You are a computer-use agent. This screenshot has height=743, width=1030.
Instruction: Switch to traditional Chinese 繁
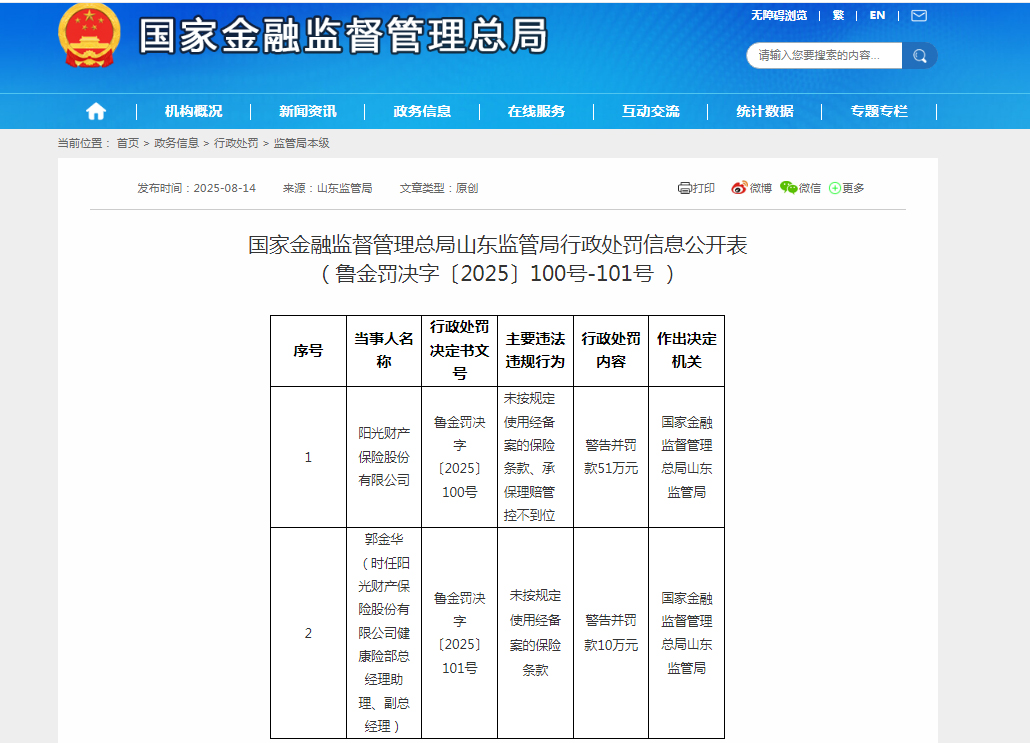click(838, 15)
